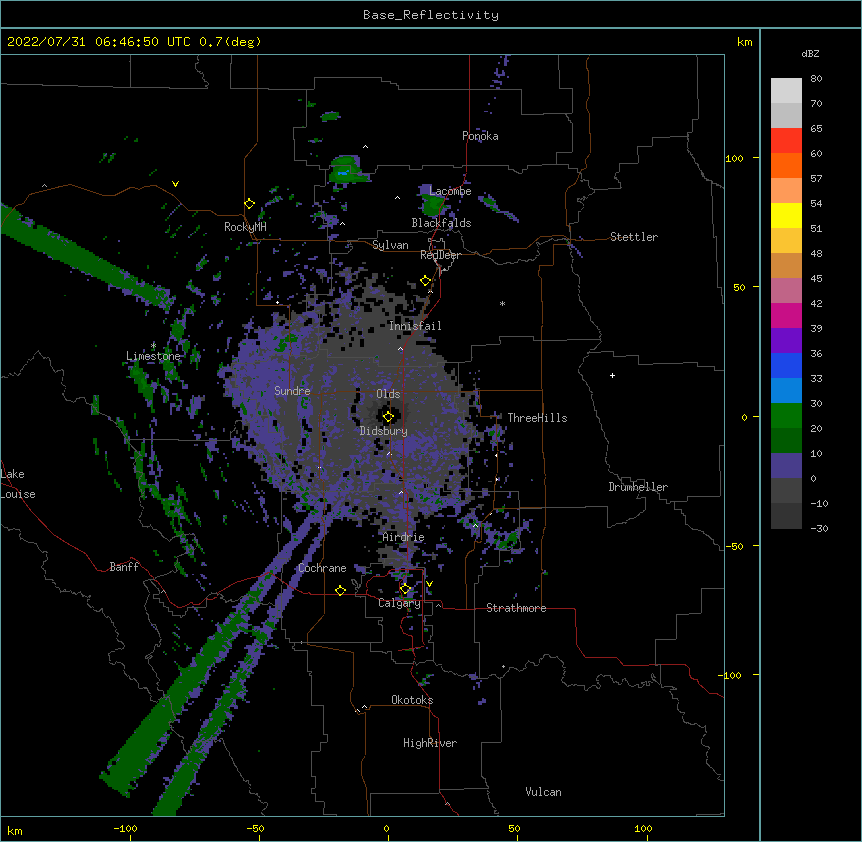
Task: Click the Banff label on the map
Action: 124,567
